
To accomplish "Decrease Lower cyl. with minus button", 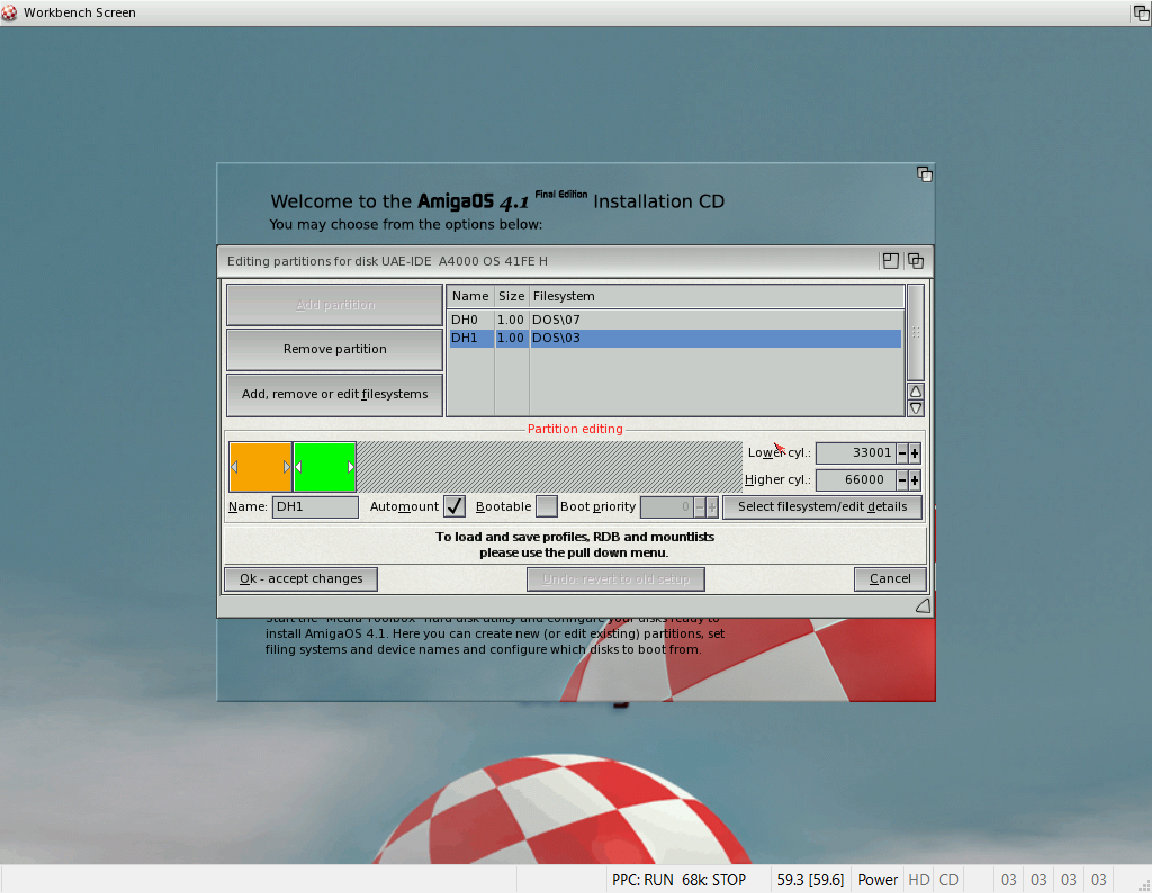I will point(902,453).
